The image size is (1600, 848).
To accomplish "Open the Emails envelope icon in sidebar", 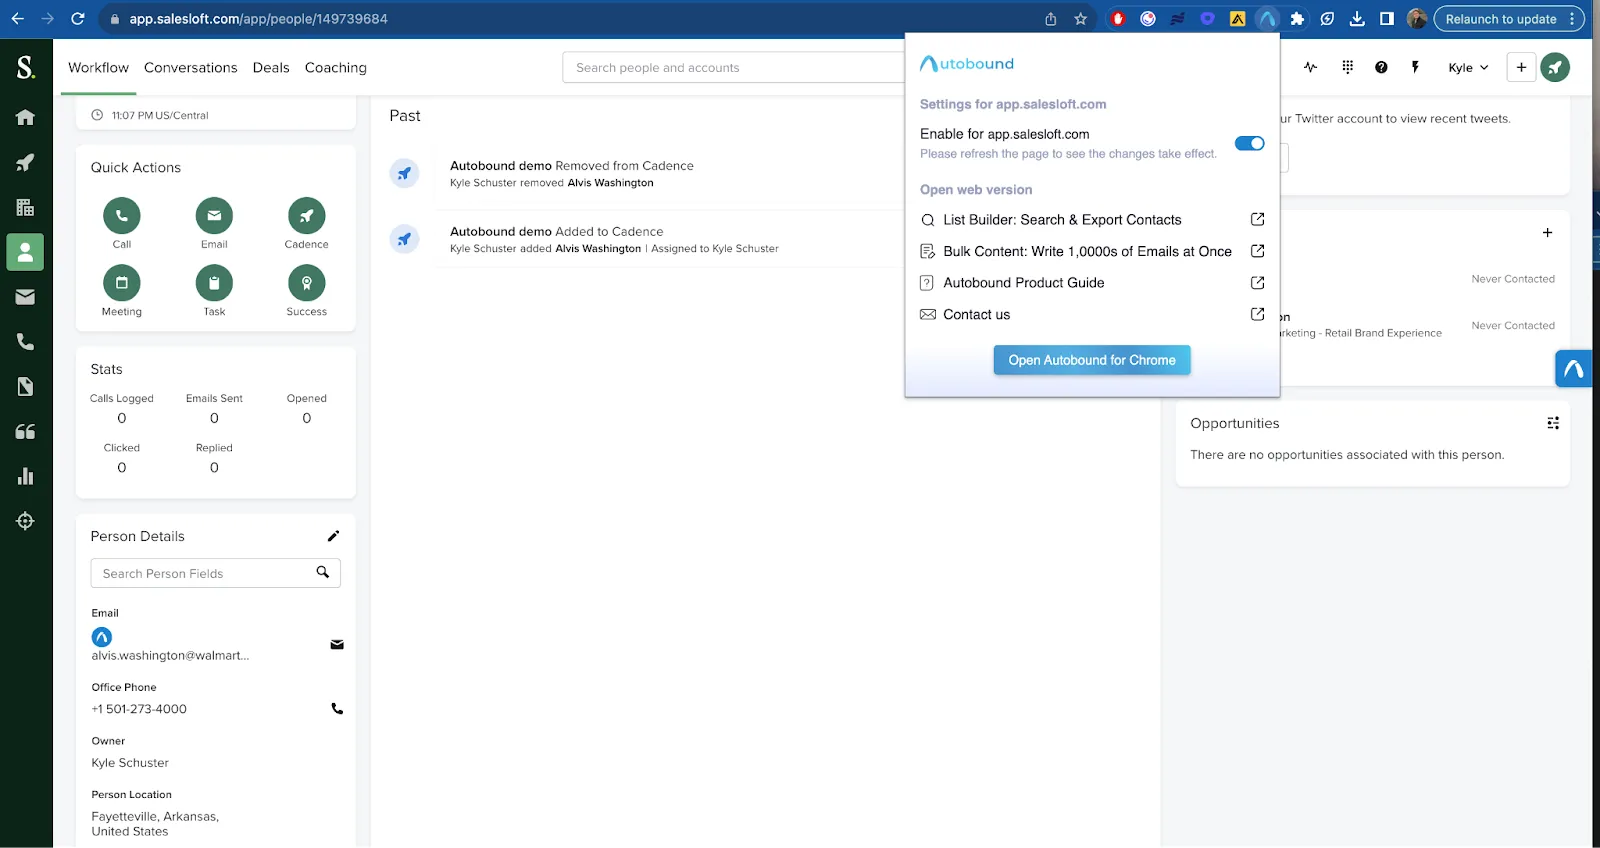I will pyautogui.click(x=26, y=297).
